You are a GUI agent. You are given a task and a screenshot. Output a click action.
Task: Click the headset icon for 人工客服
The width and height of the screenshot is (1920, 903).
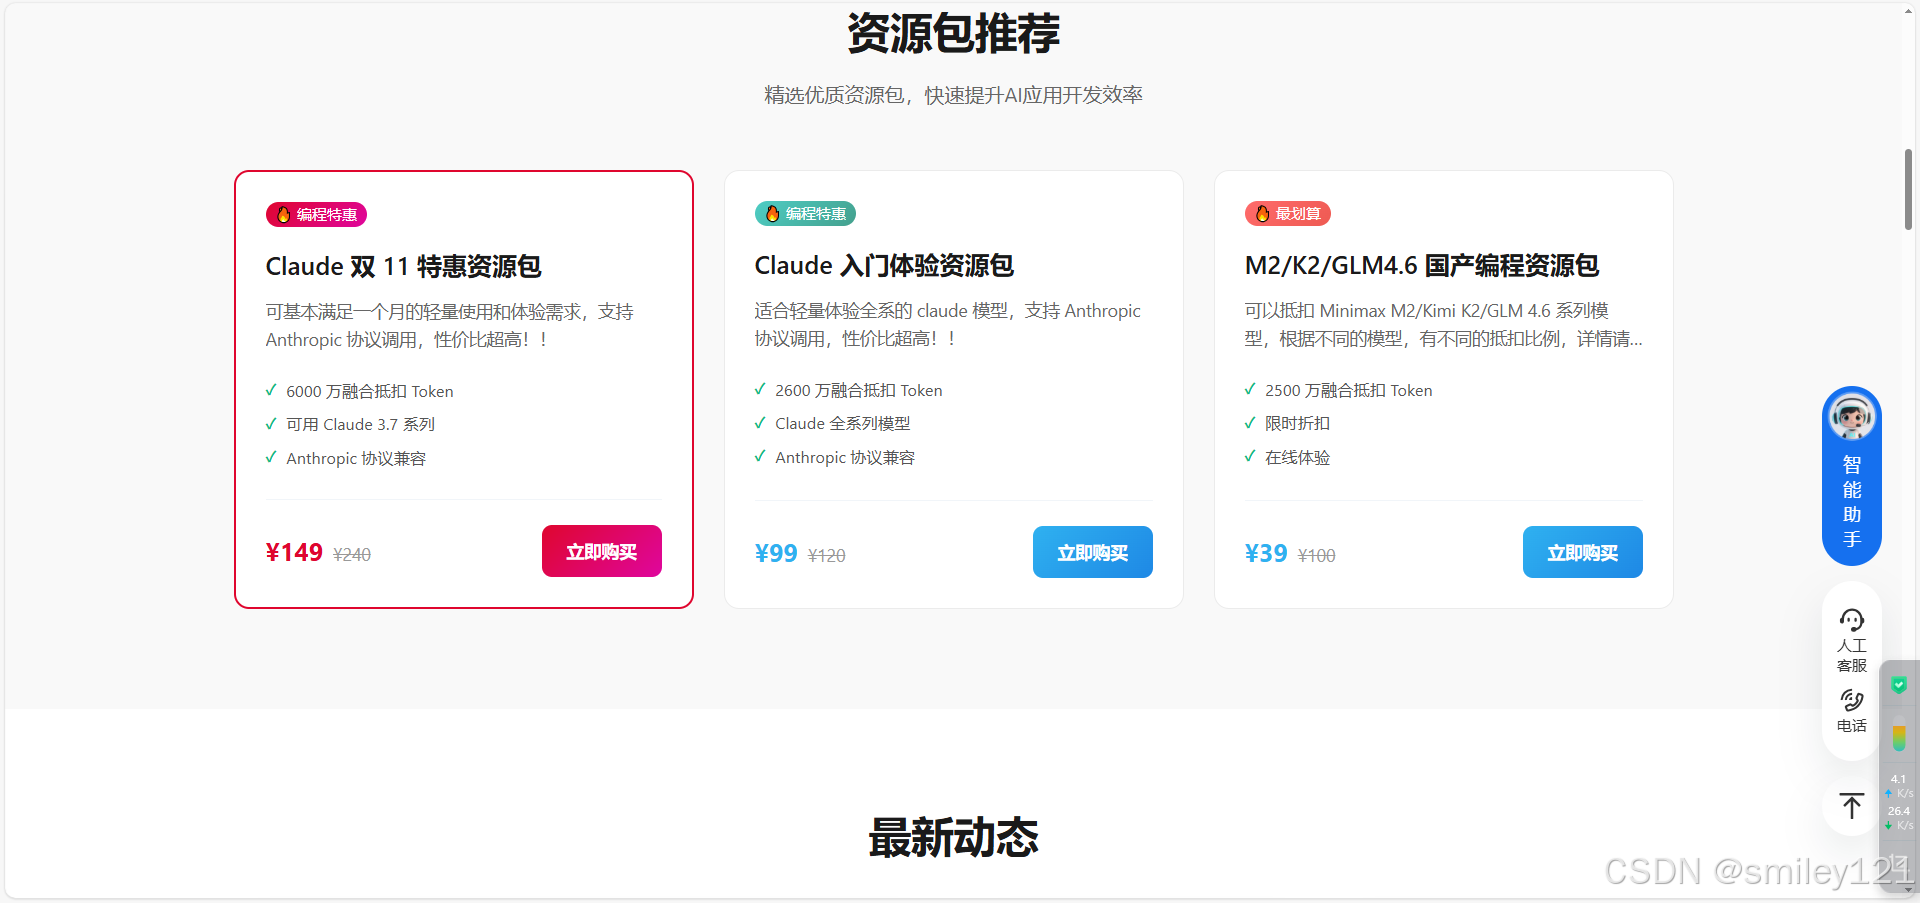1852,619
